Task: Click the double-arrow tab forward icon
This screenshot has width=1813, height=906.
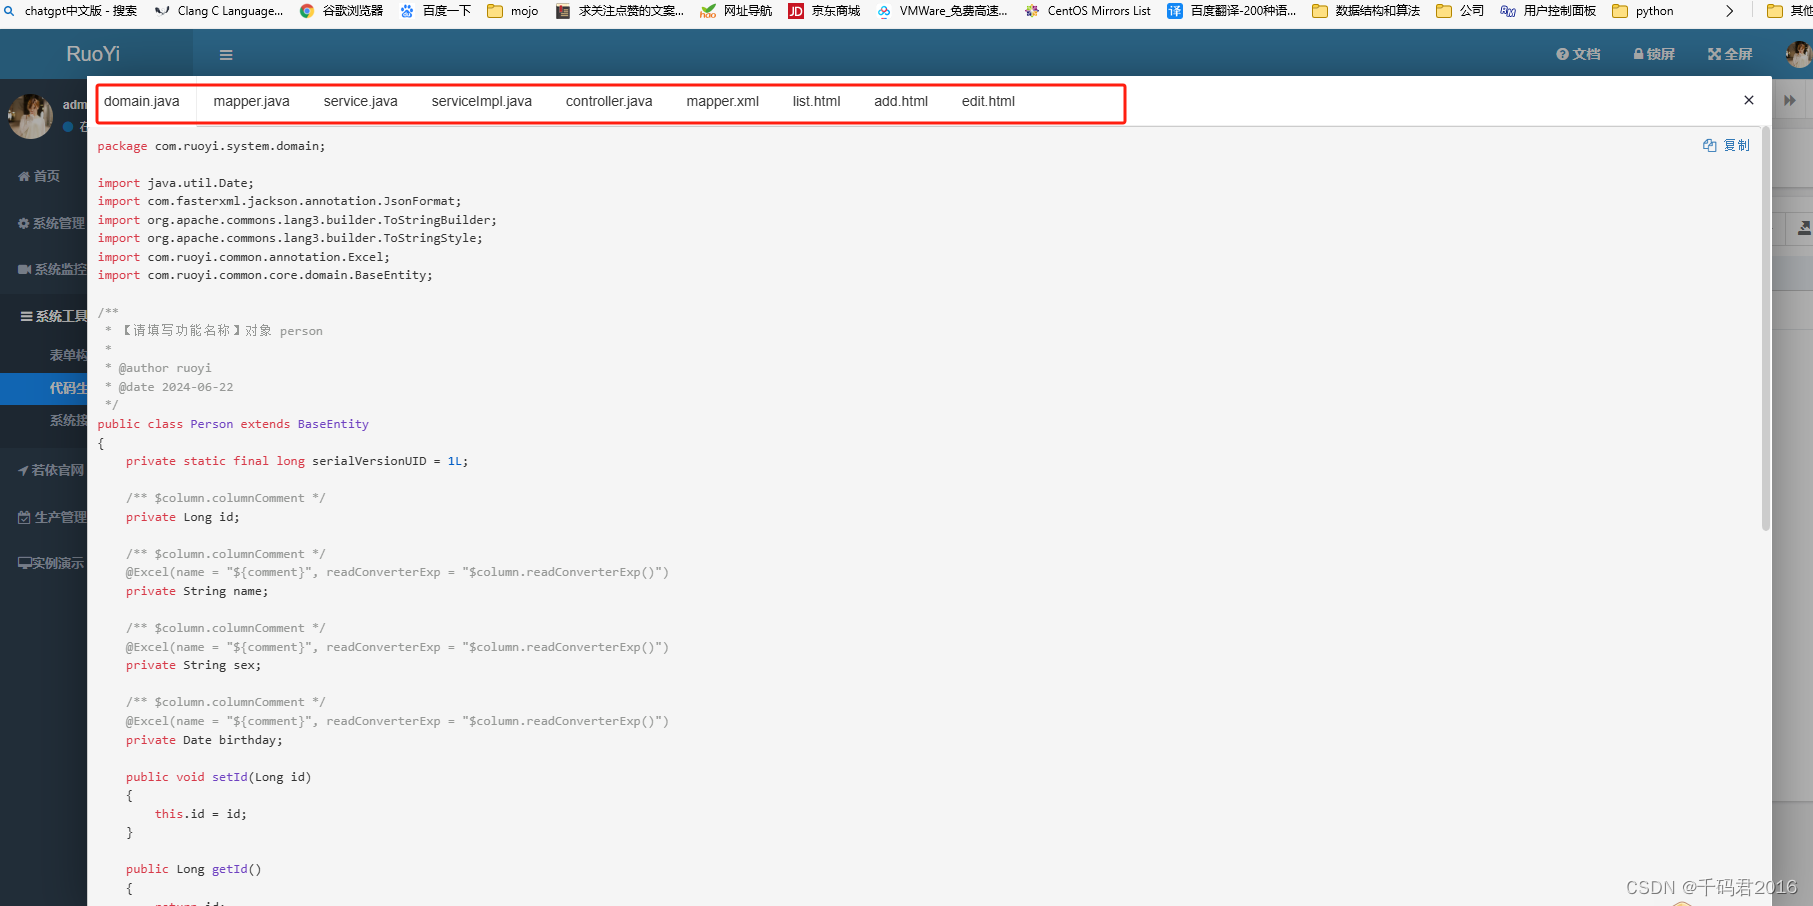Action: tap(1789, 100)
